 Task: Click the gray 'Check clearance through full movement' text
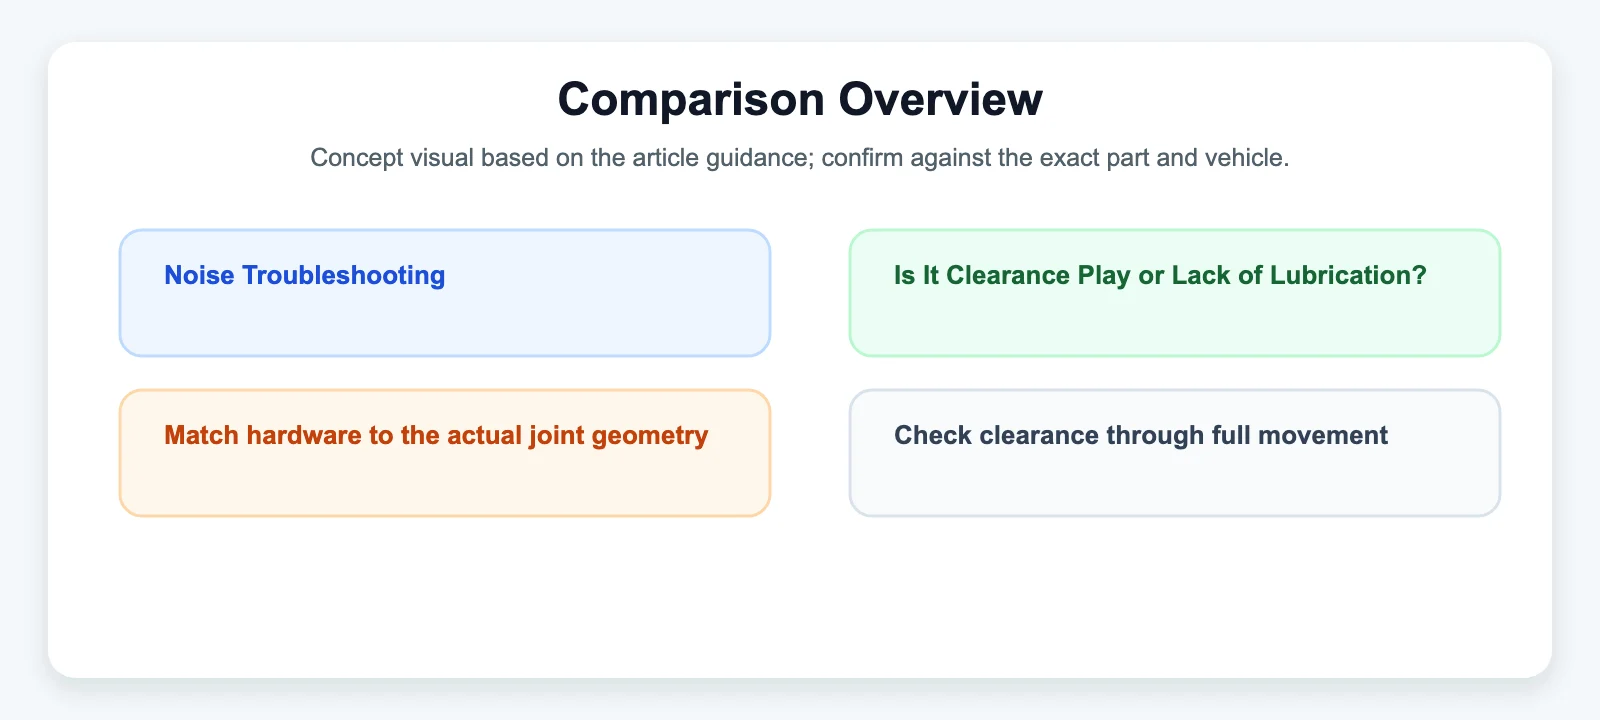1141,435
